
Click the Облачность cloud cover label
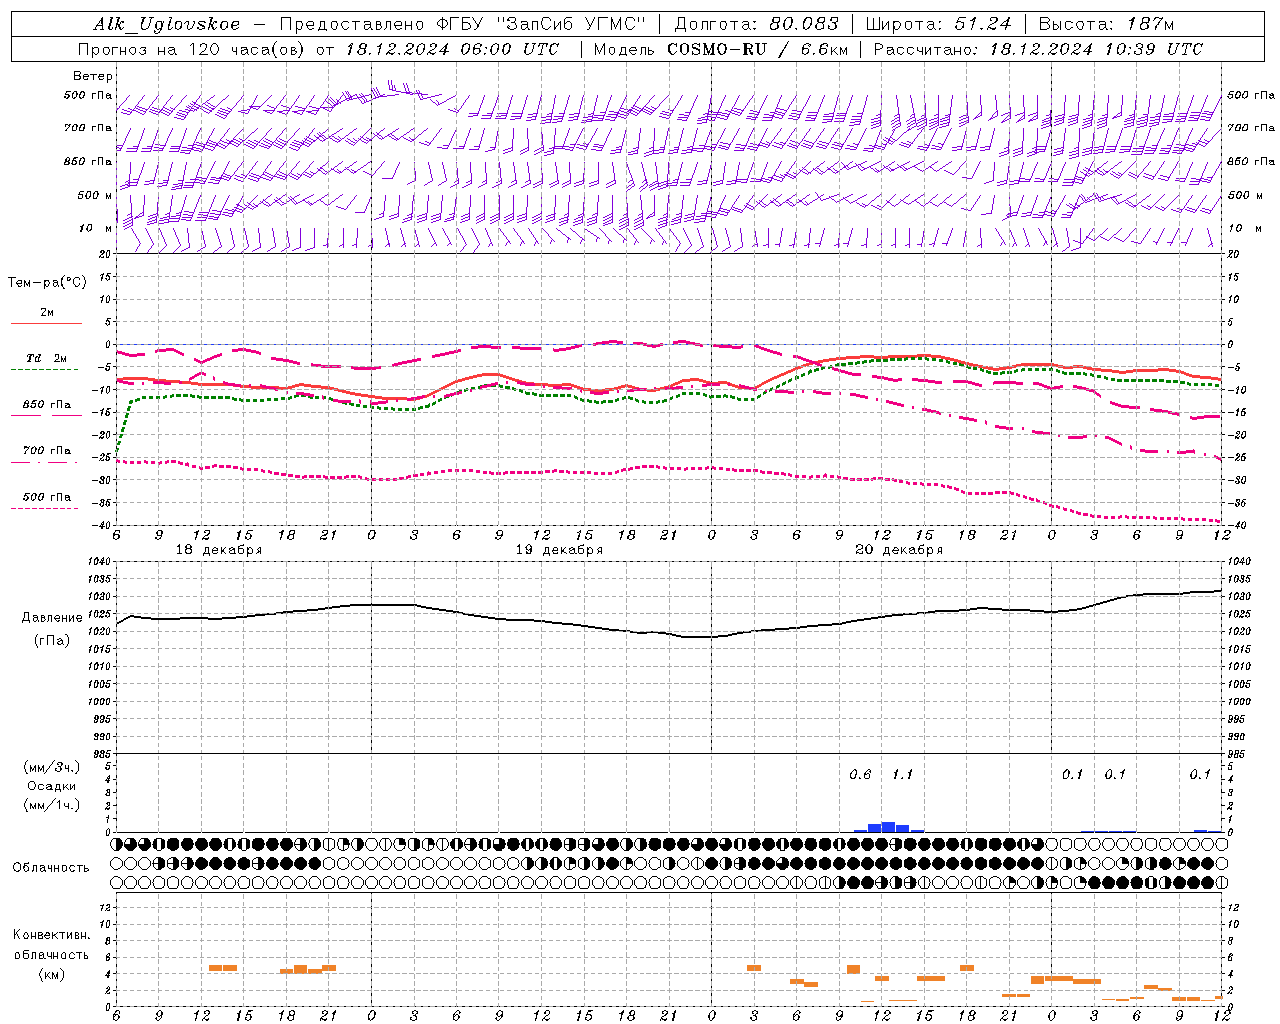51,868
